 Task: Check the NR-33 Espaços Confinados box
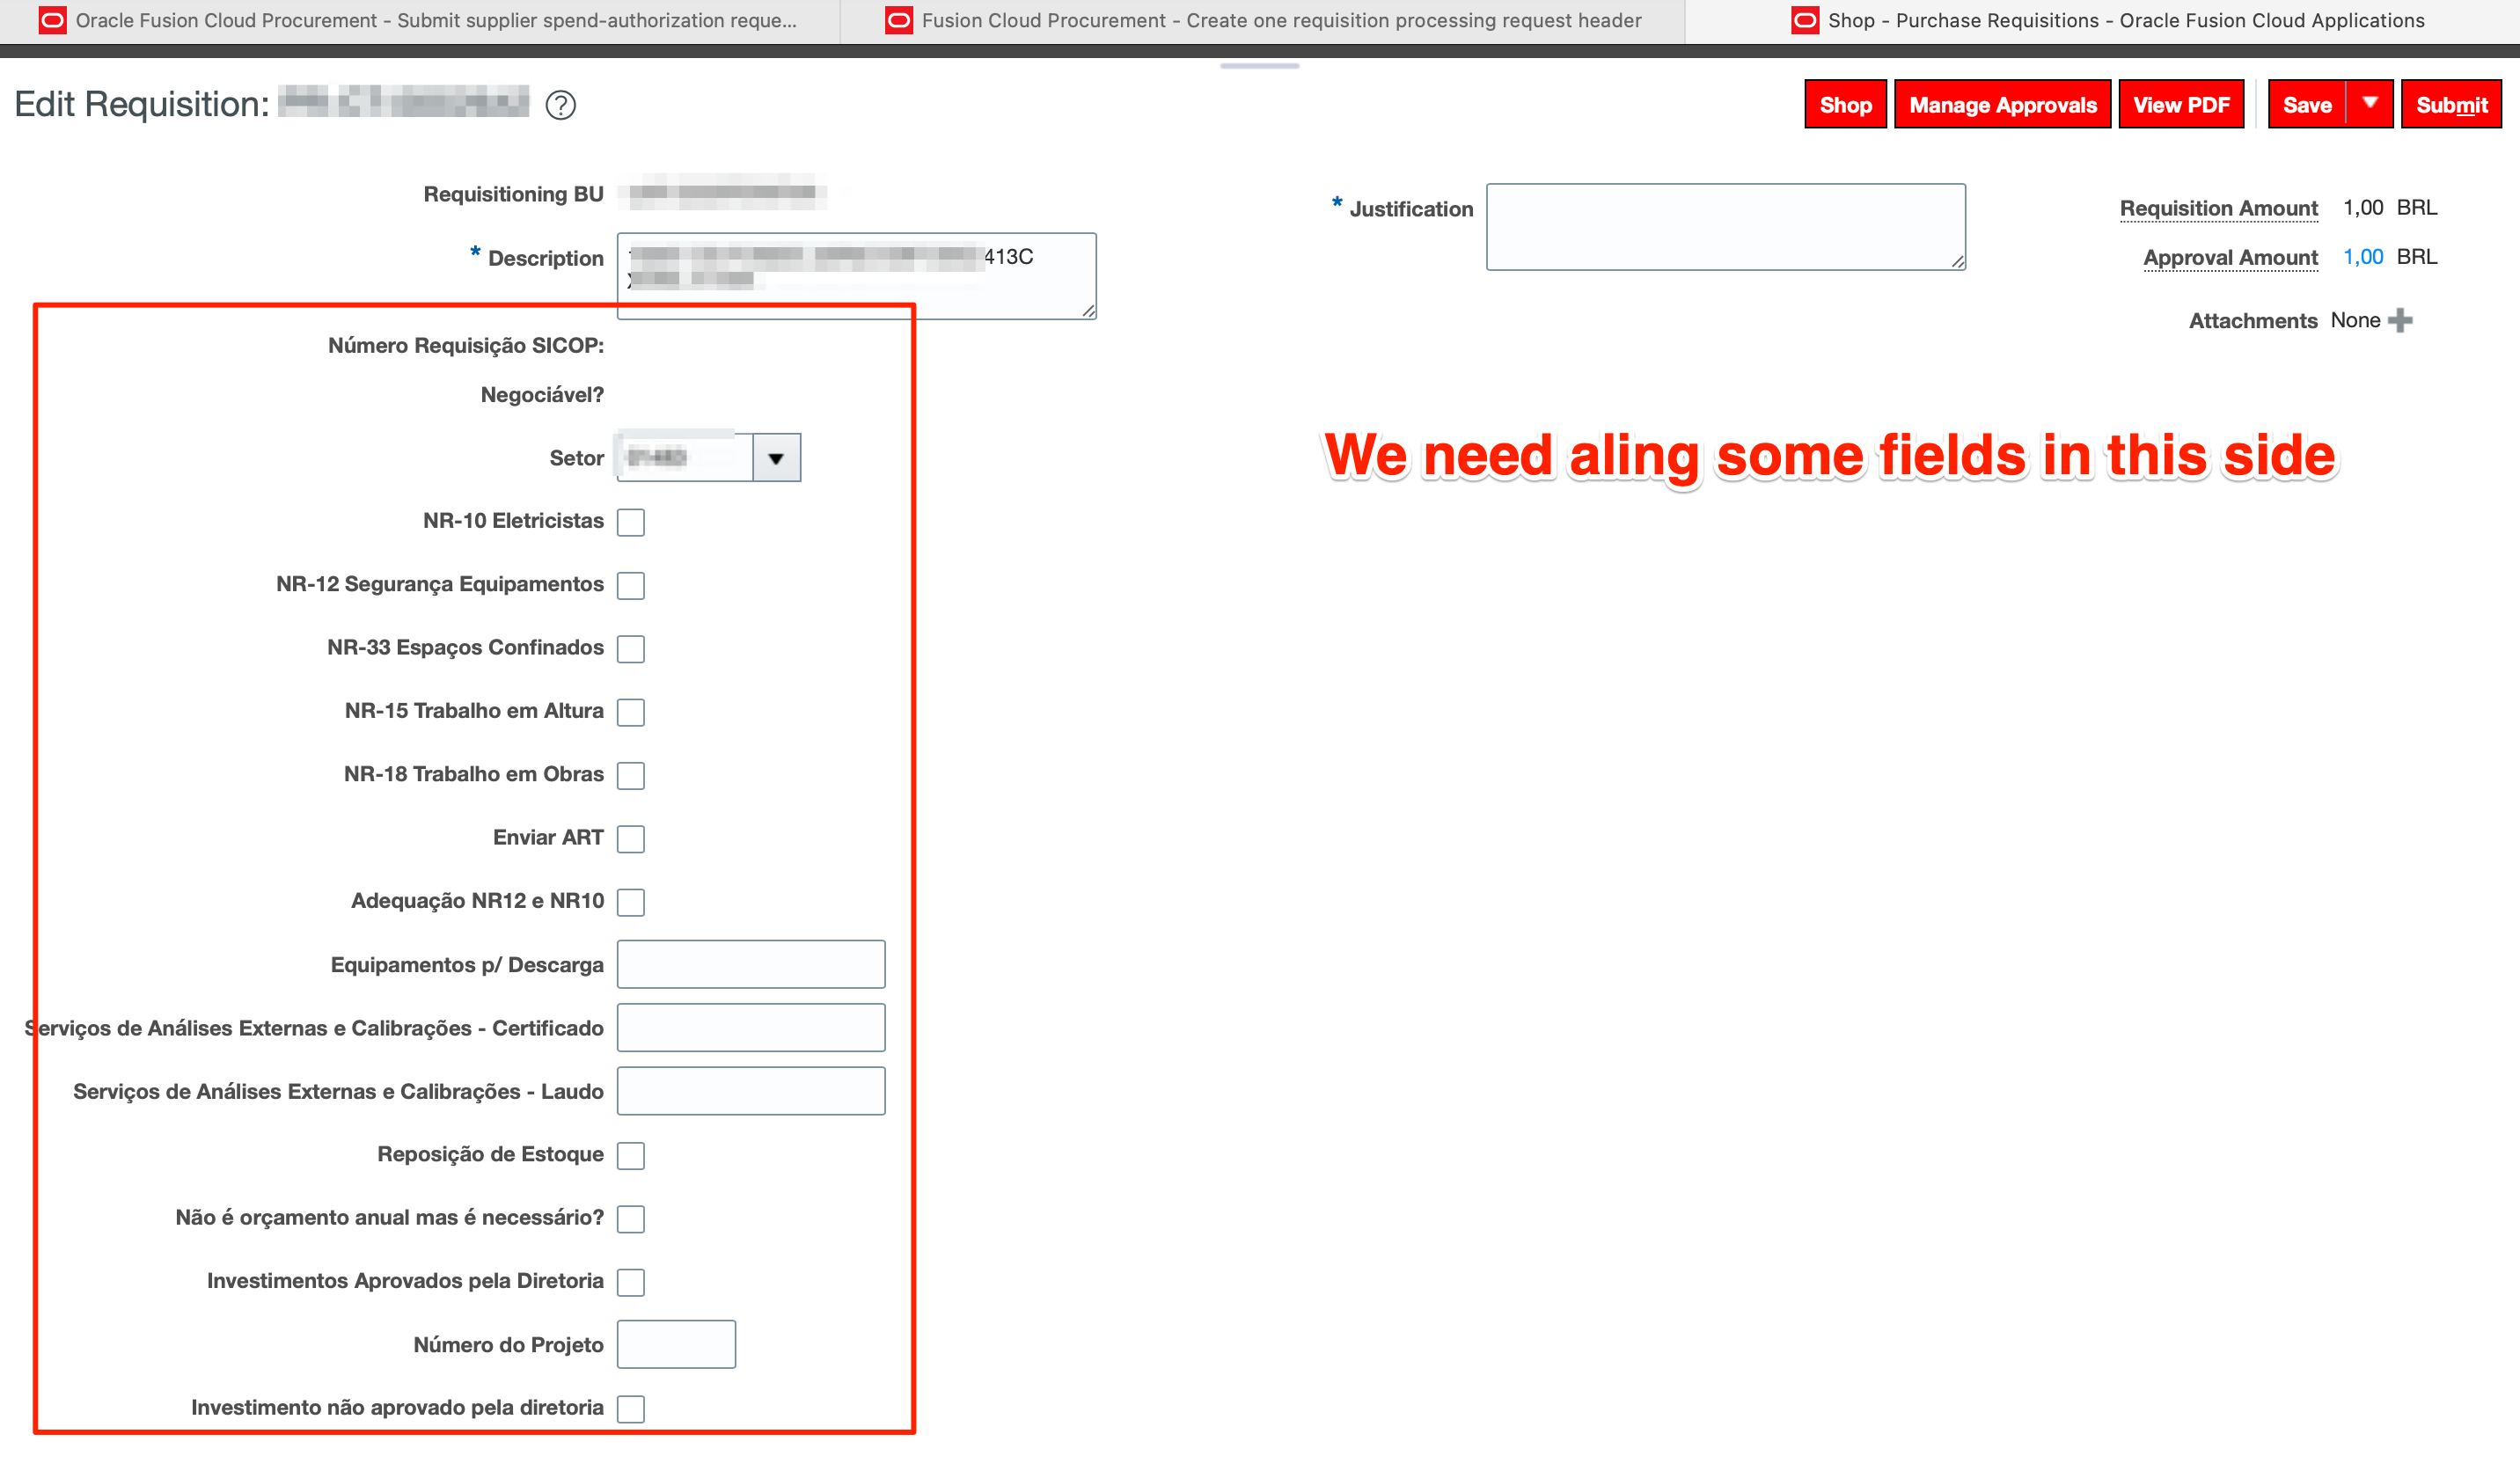coord(630,648)
